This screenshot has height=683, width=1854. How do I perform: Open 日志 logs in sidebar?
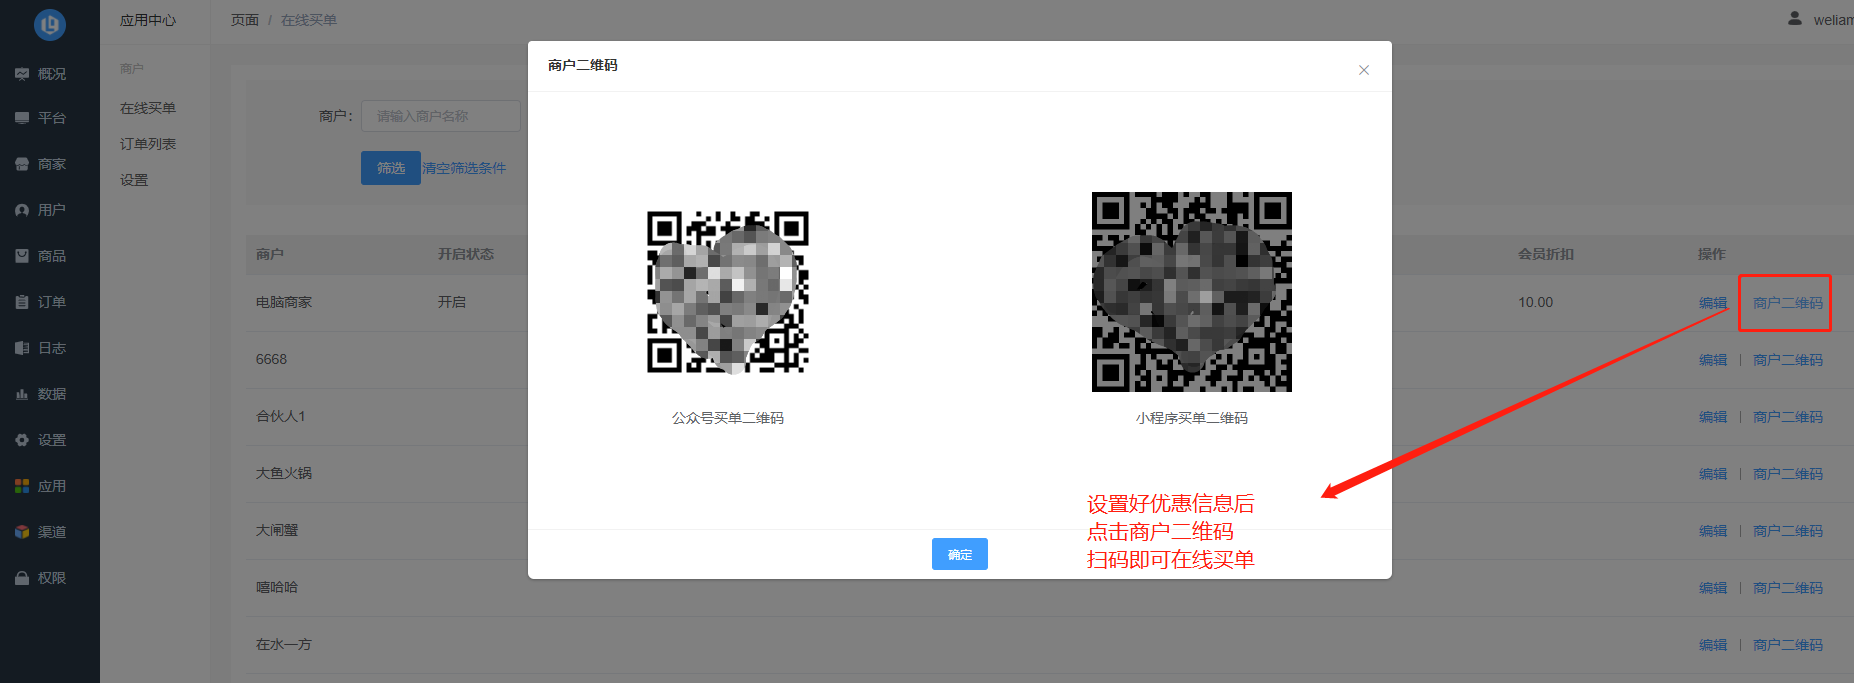point(41,348)
